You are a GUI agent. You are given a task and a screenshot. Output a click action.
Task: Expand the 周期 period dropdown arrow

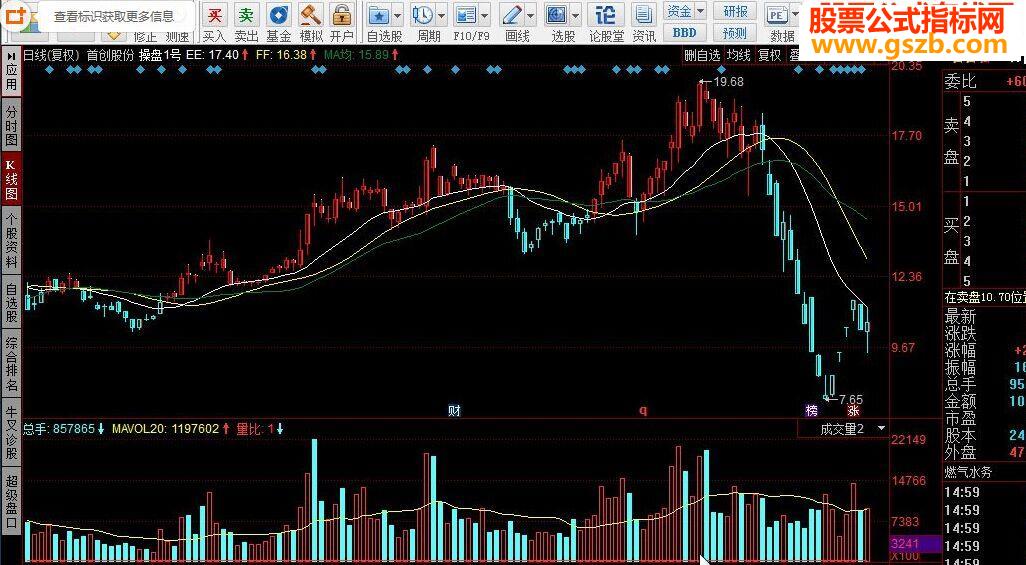pyautogui.click(x=442, y=14)
